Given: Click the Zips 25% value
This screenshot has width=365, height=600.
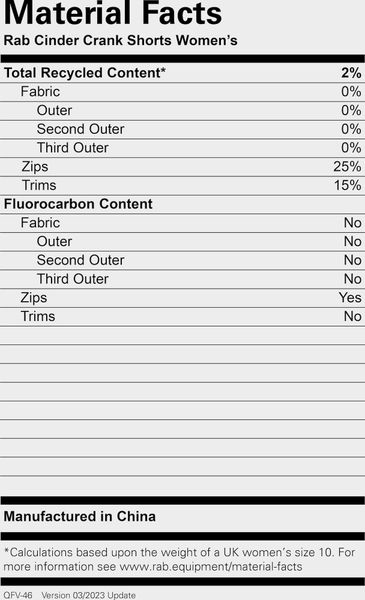Looking at the screenshot, I should tap(347, 166).
